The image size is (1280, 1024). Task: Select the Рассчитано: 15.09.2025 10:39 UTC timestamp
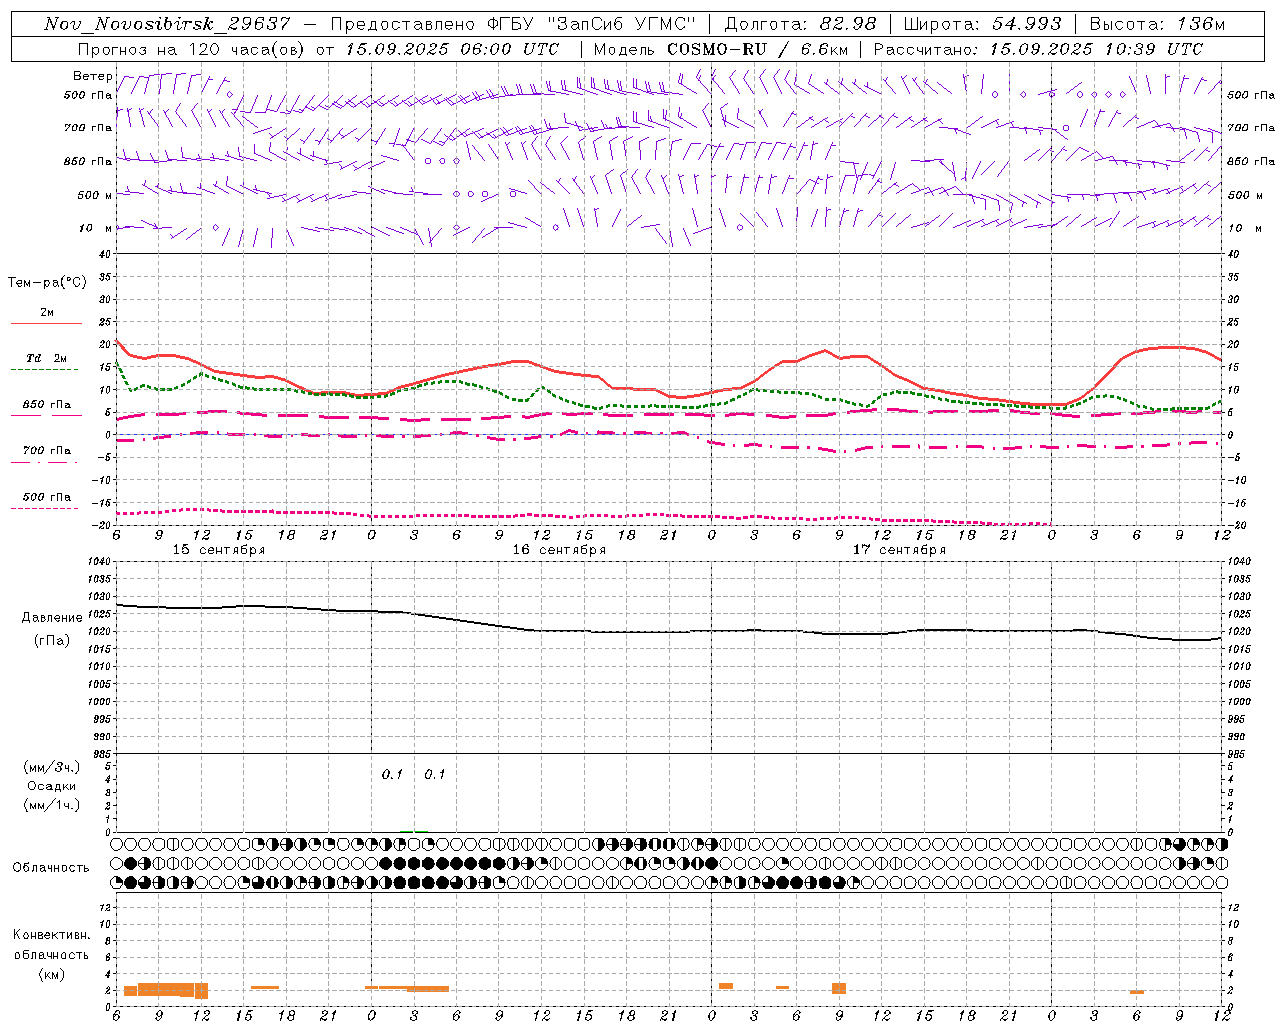click(1038, 49)
